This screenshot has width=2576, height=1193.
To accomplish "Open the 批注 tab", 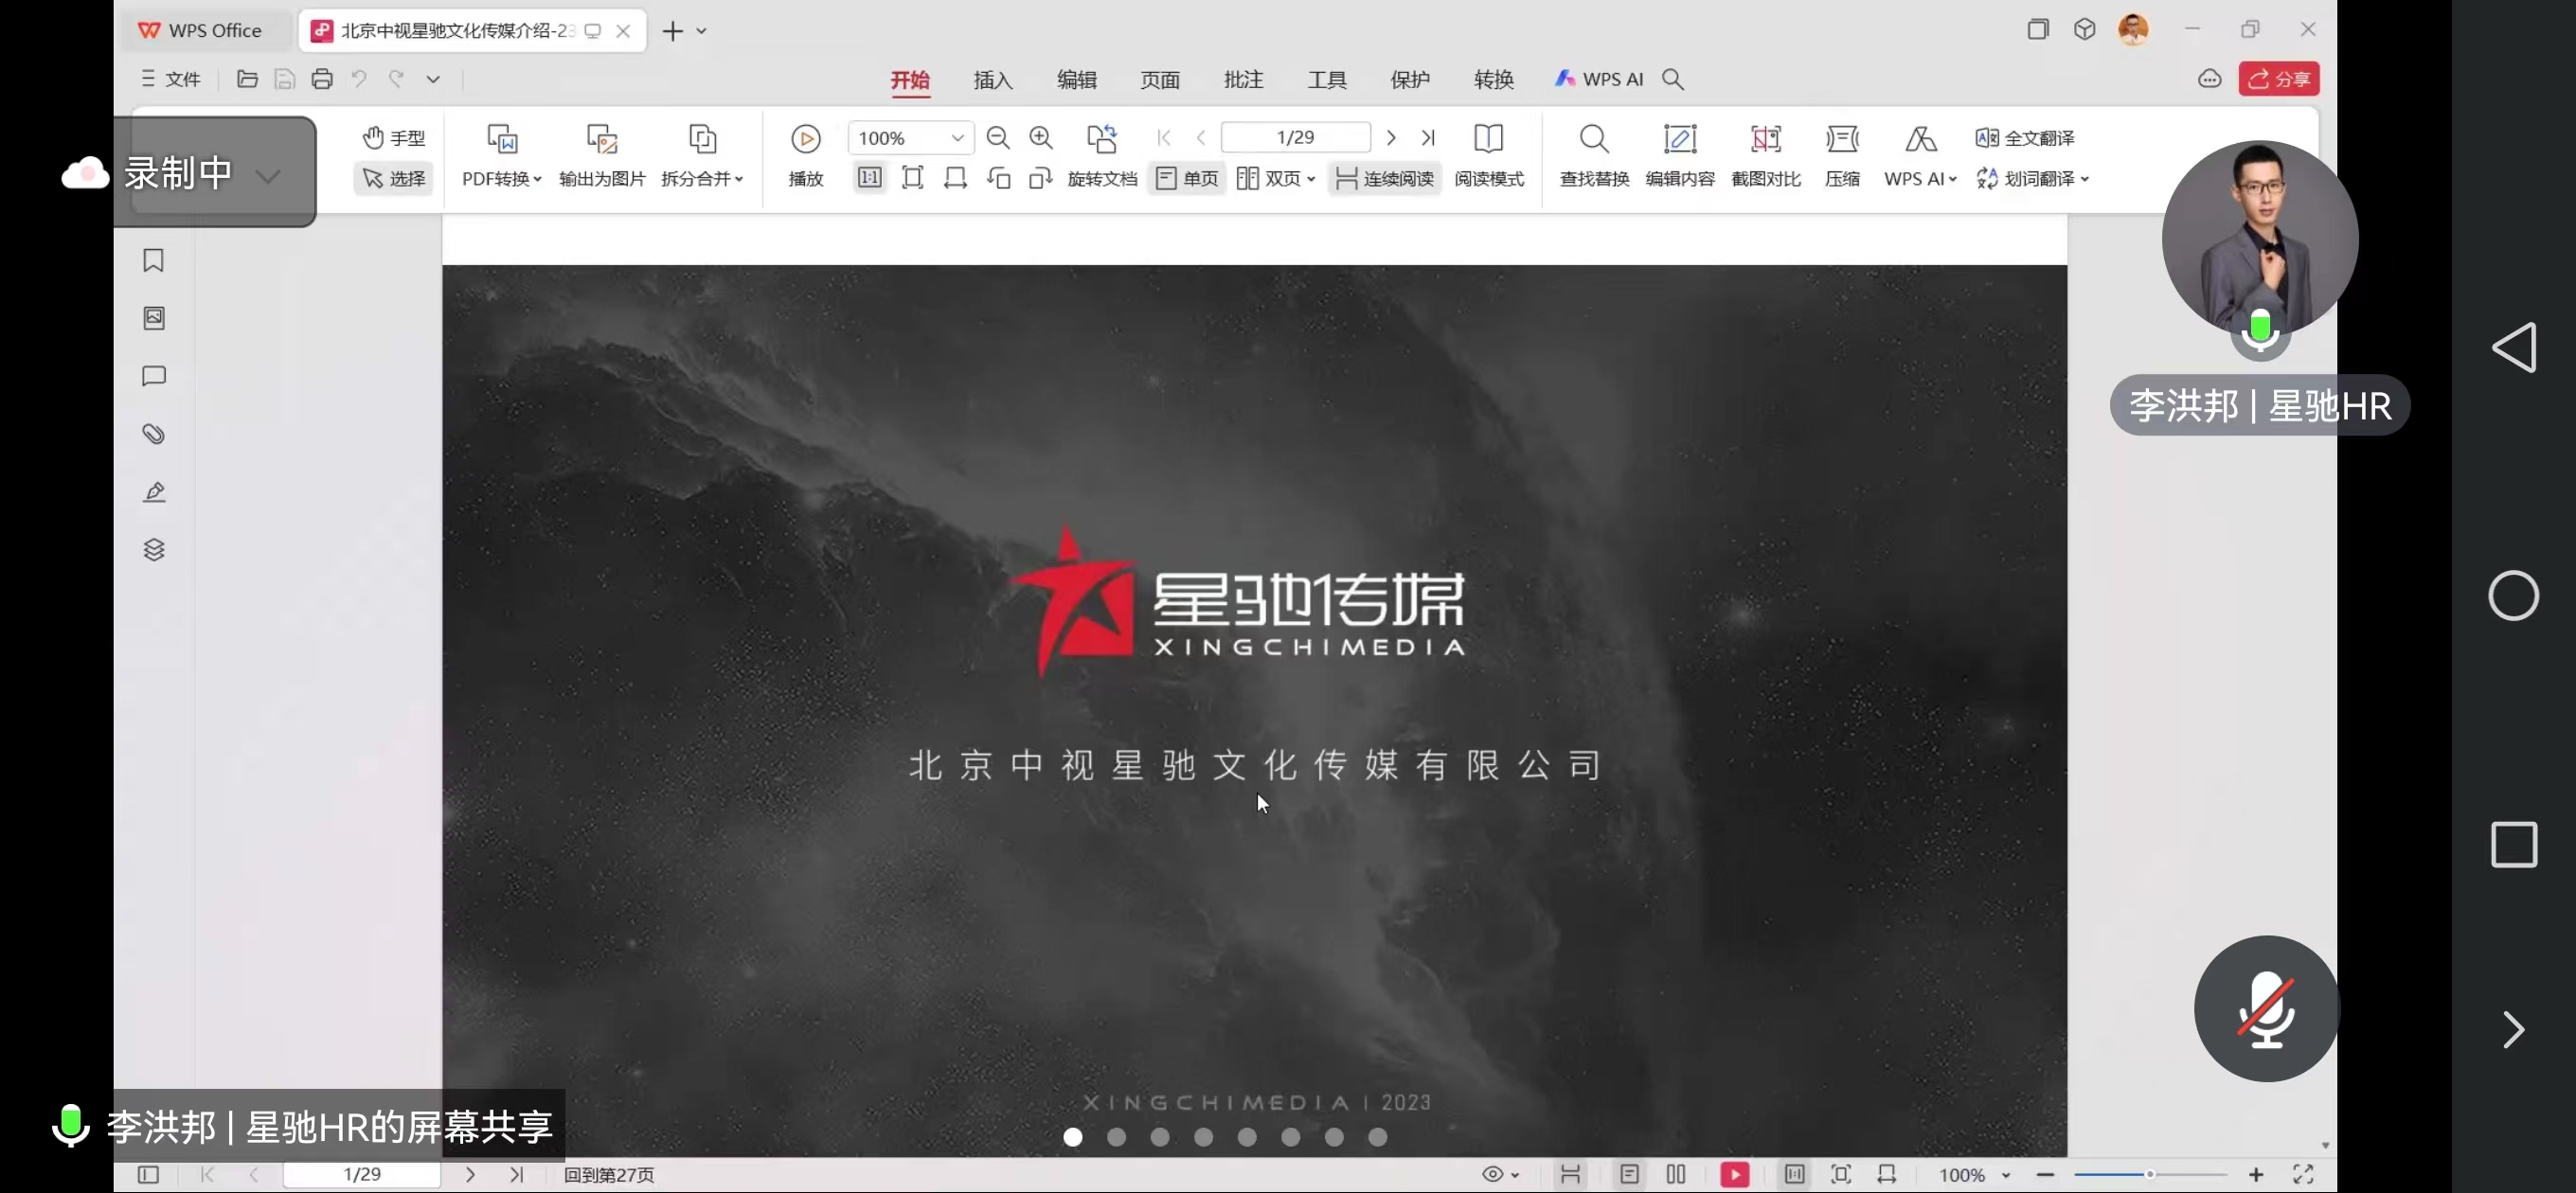I will click(1244, 80).
